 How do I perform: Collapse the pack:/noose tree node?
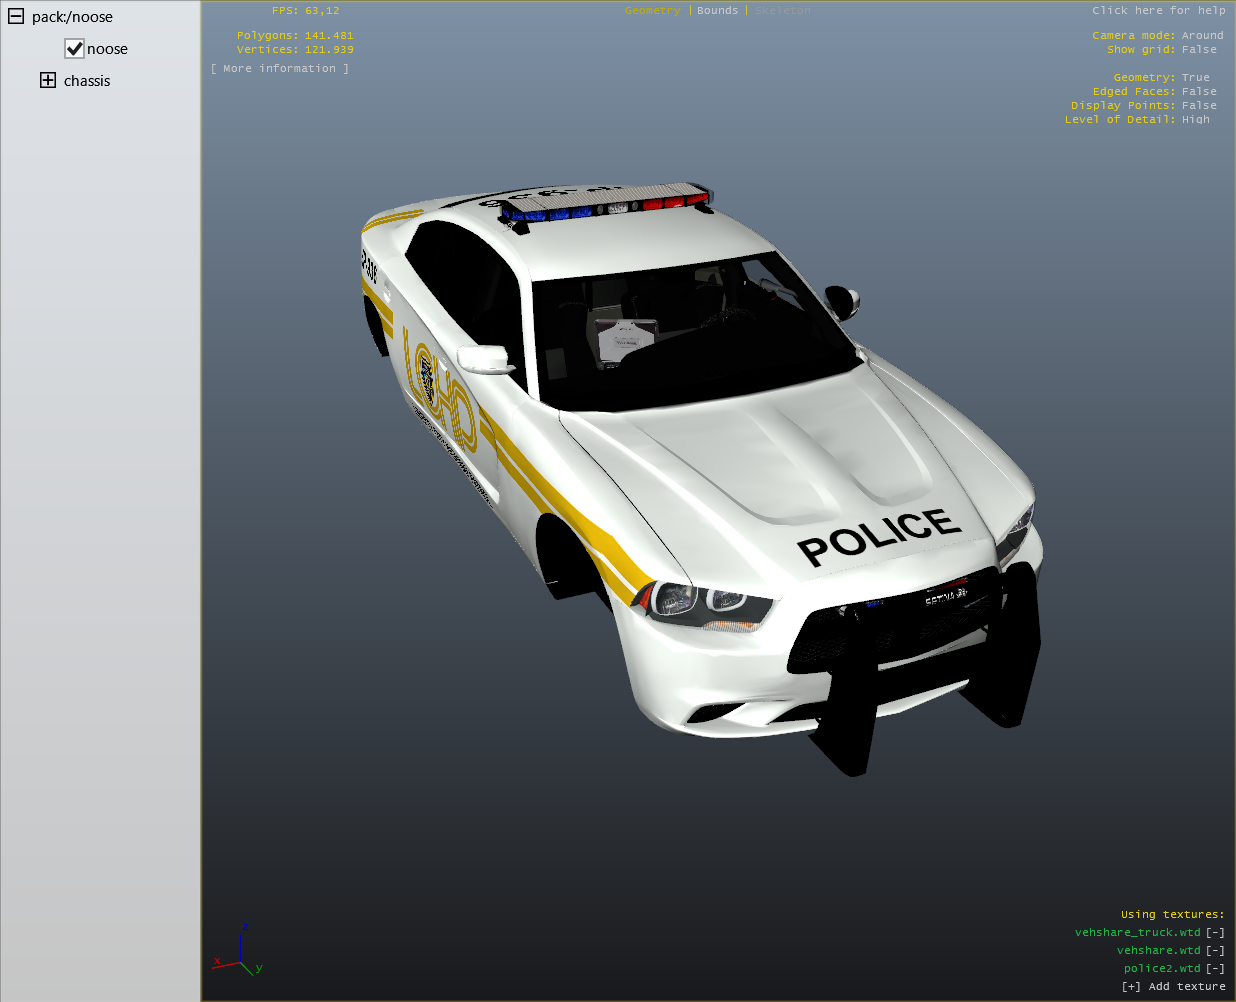16,16
